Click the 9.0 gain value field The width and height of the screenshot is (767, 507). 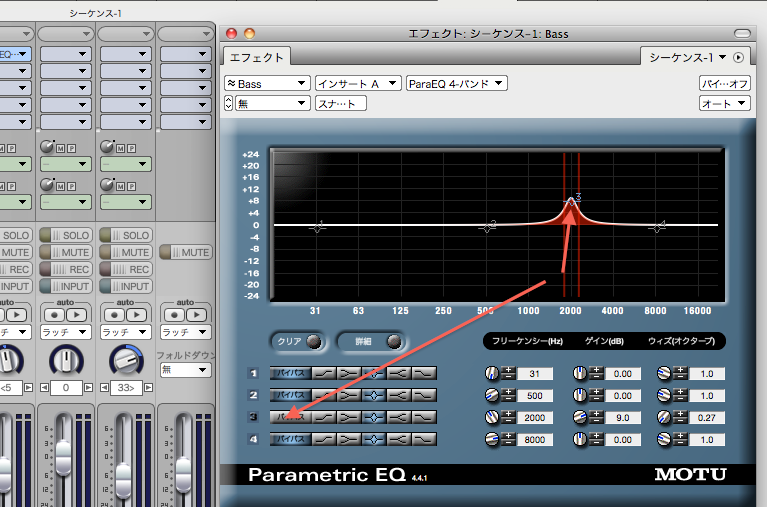pos(623,417)
